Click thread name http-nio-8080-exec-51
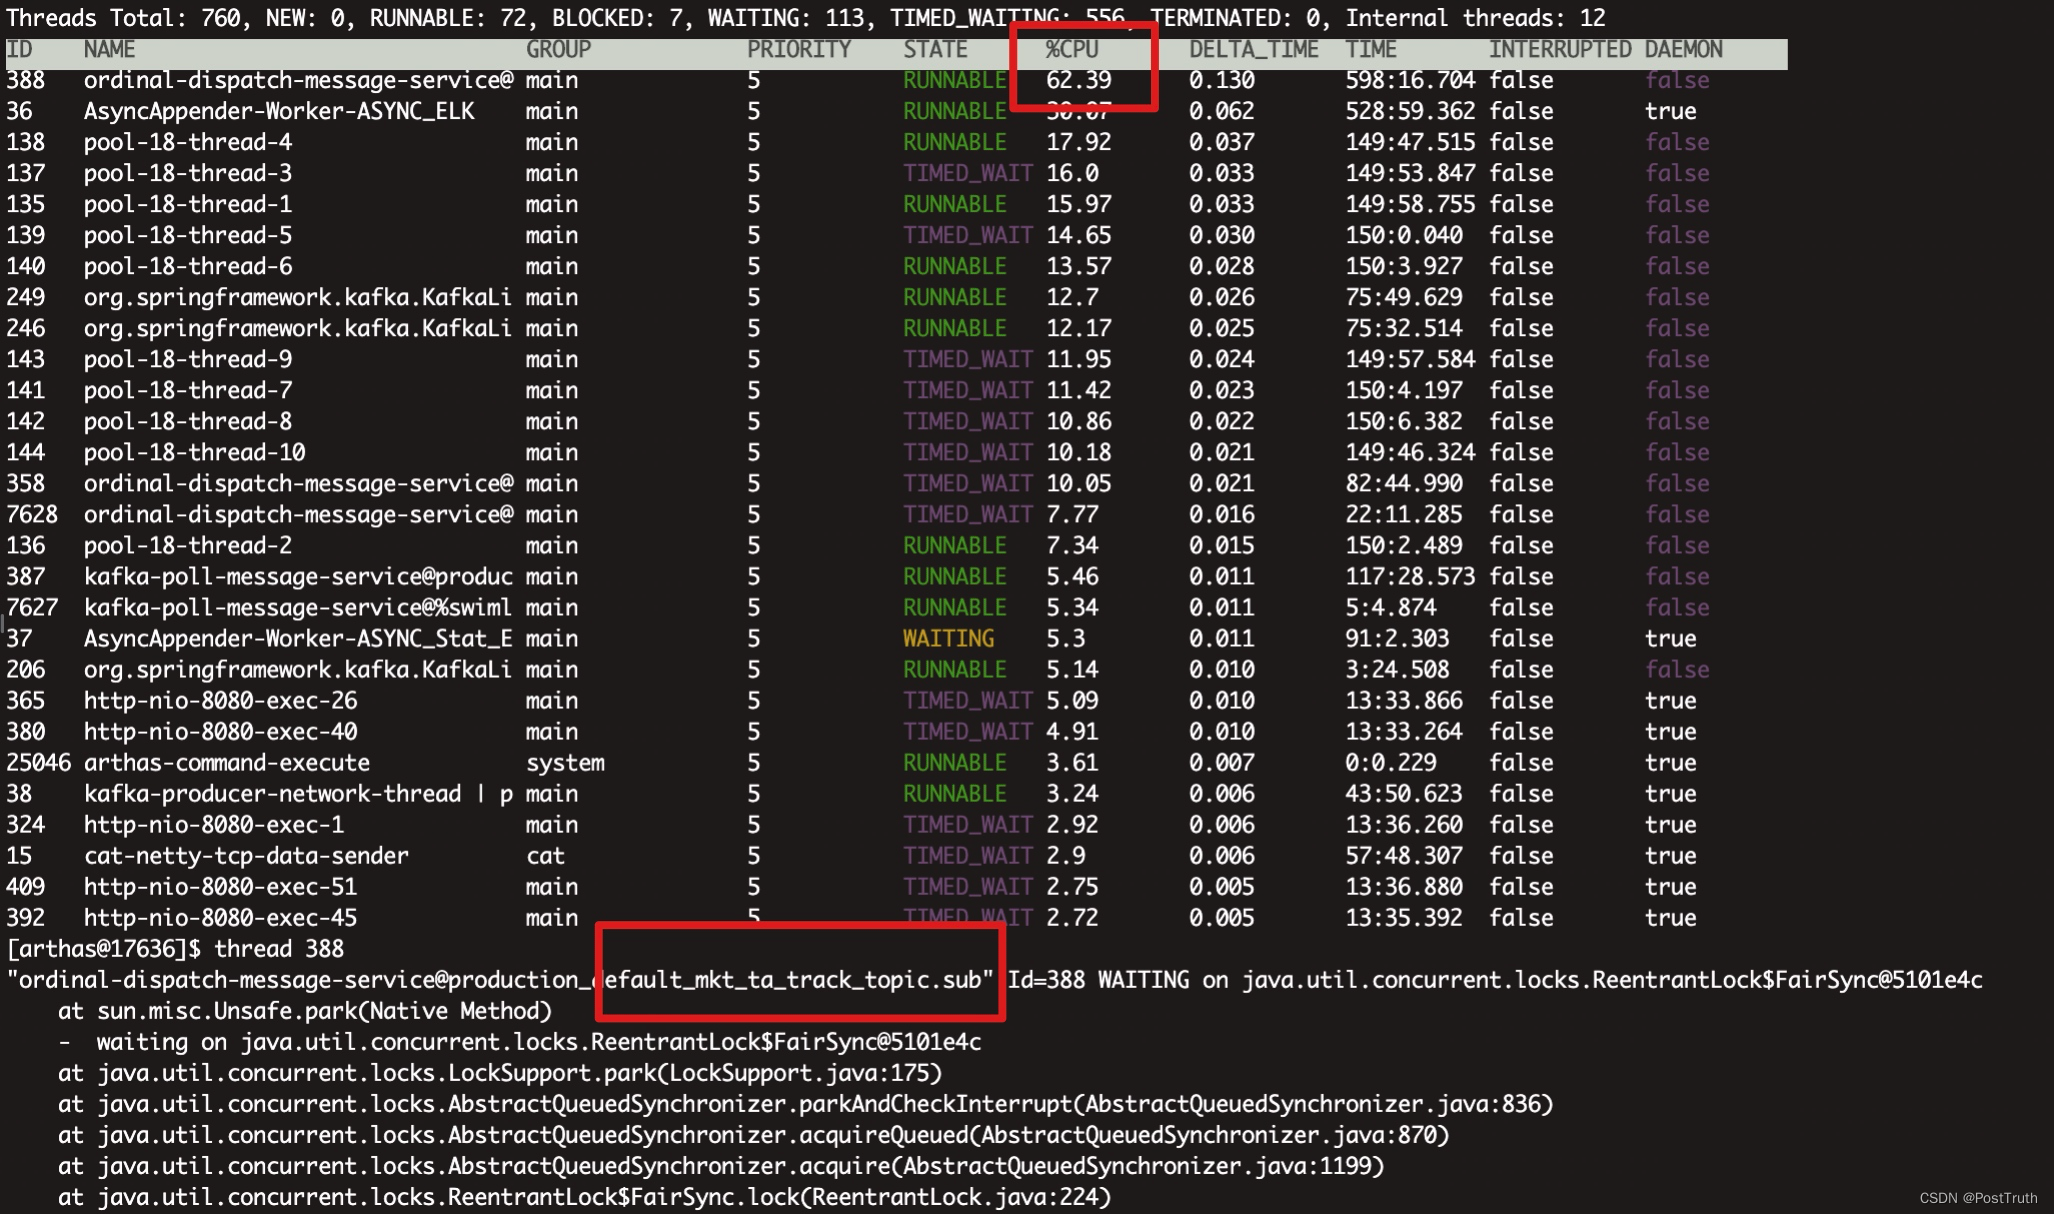 [x=221, y=886]
